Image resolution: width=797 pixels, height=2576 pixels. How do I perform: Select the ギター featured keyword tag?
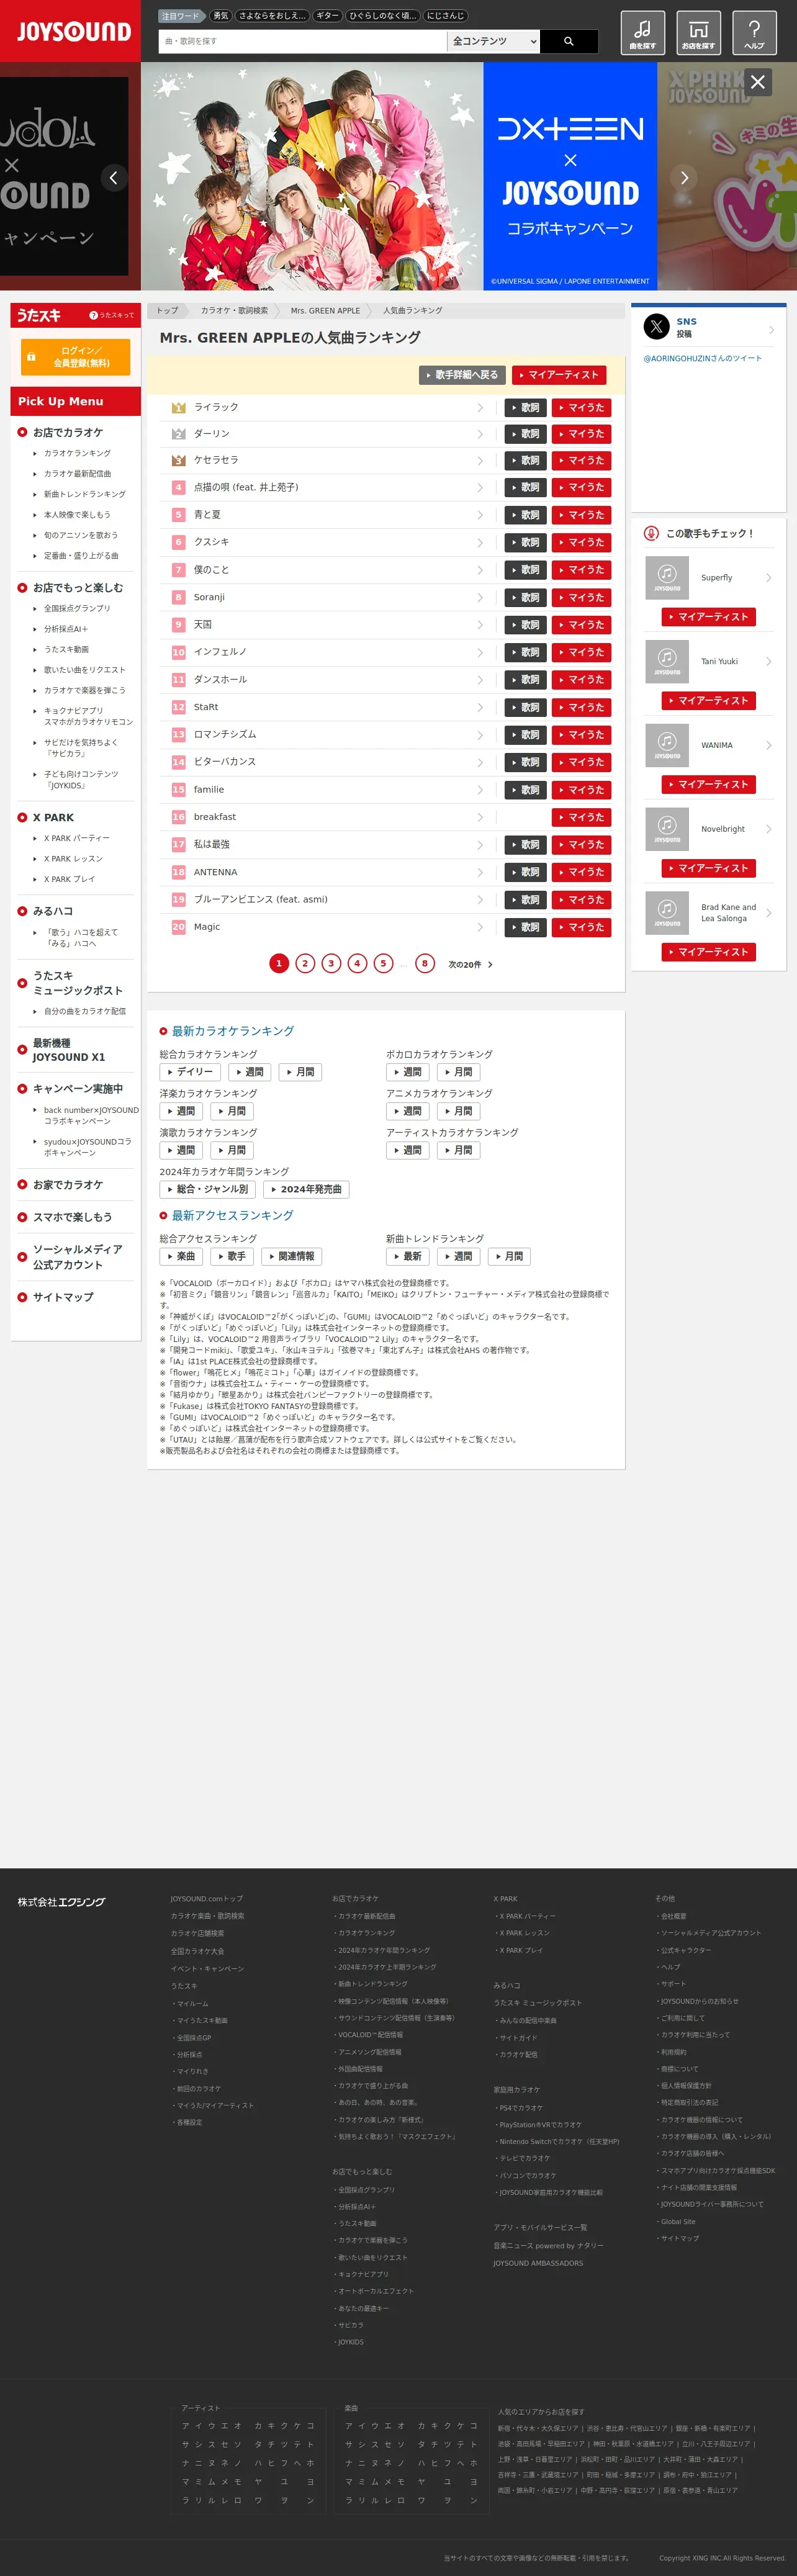coord(327,16)
